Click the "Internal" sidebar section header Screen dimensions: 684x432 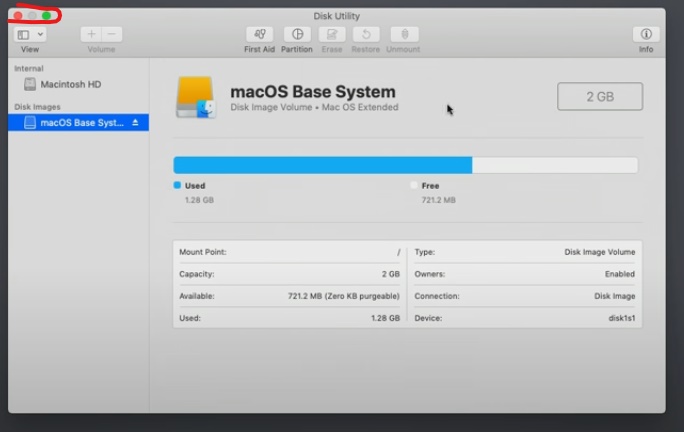point(29,69)
